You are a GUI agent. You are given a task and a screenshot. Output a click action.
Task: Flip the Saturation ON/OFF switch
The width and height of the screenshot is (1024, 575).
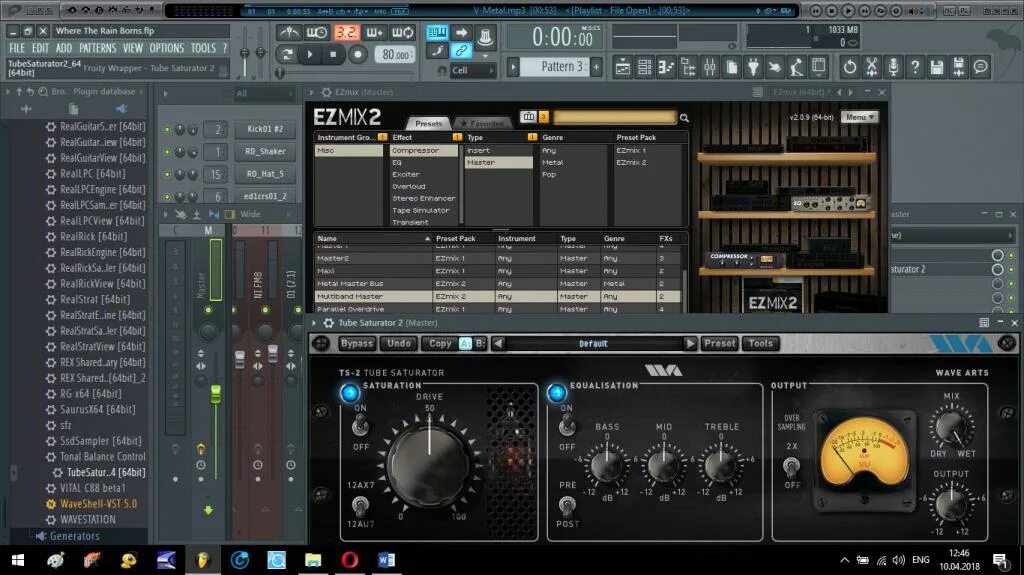tap(360, 427)
